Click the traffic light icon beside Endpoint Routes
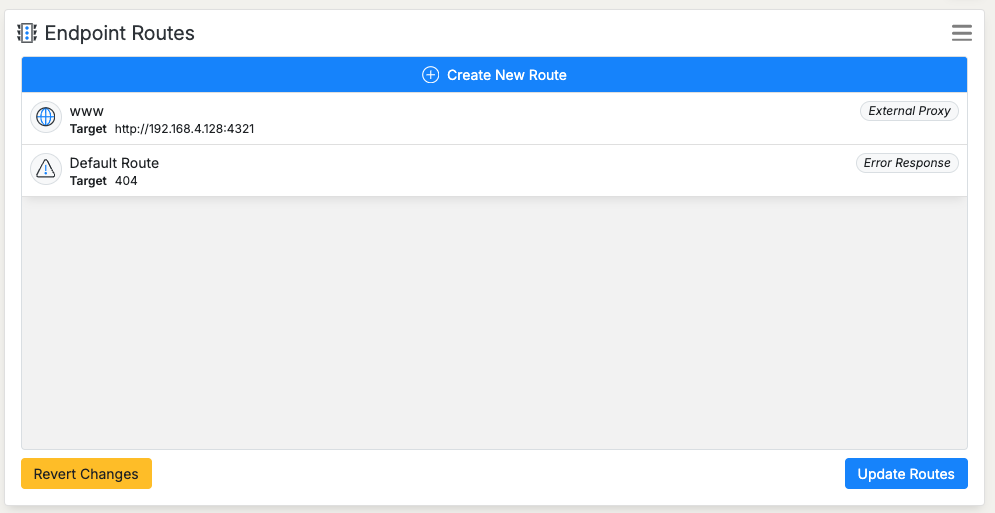The image size is (995, 513). [27, 33]
